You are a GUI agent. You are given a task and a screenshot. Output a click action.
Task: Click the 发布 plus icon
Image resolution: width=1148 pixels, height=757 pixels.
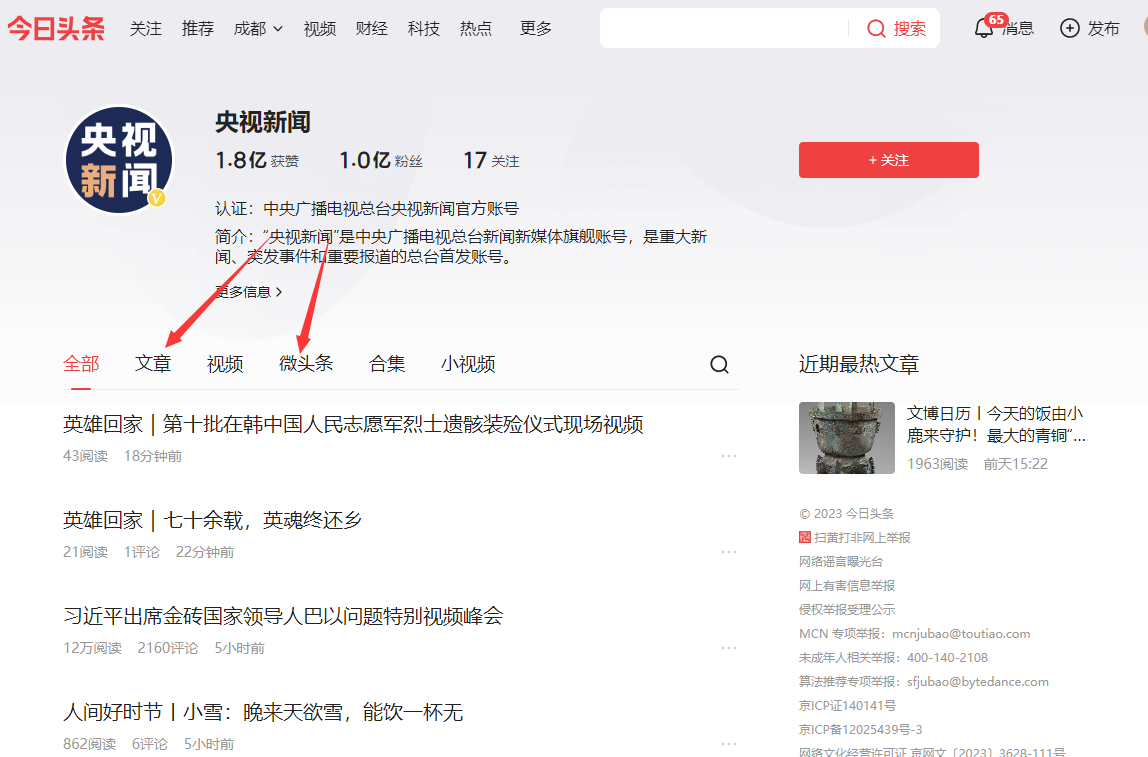pos(1070,28)
